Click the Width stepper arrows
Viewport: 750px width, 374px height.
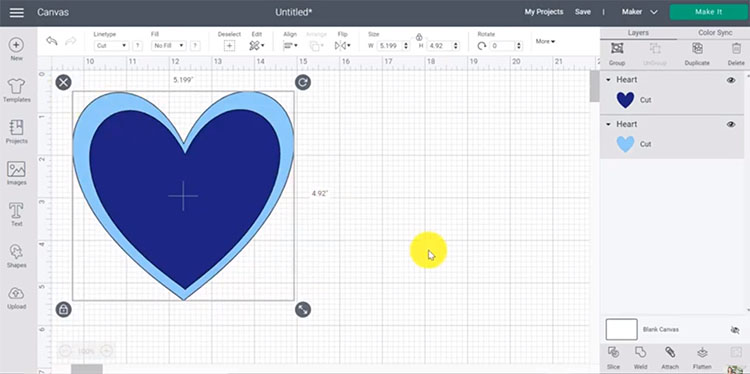click(407, 46)
